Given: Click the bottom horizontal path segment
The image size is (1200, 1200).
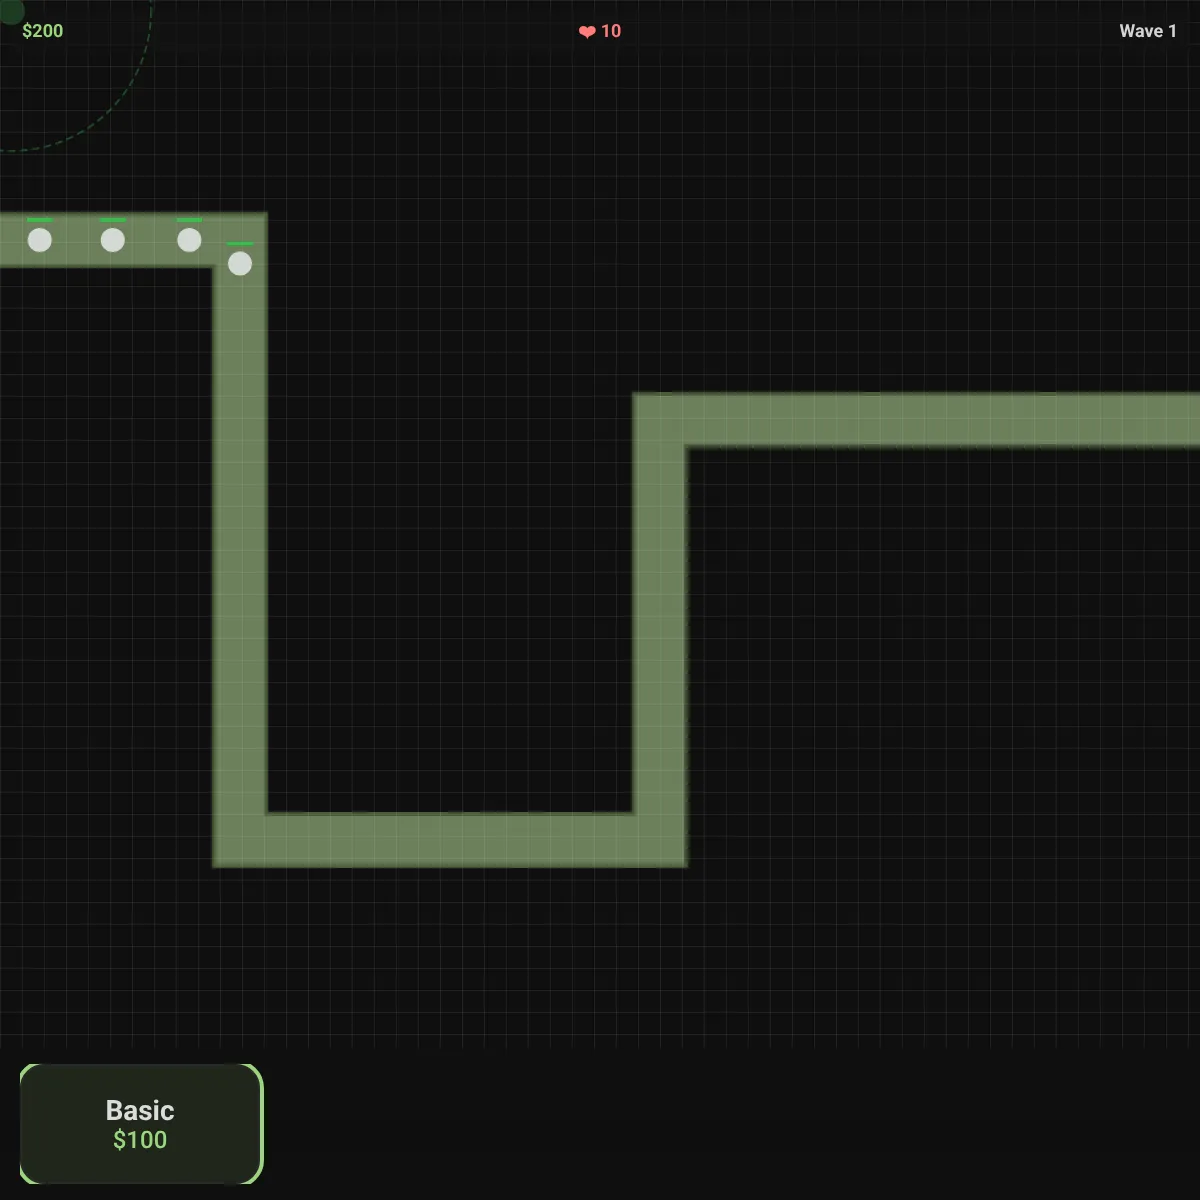Looking at the screenshot, I should (x=450, y=840).
